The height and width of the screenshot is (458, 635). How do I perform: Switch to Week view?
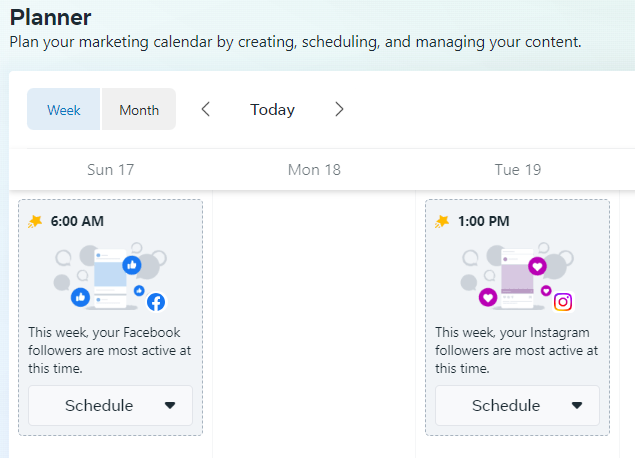pos(64,110)
